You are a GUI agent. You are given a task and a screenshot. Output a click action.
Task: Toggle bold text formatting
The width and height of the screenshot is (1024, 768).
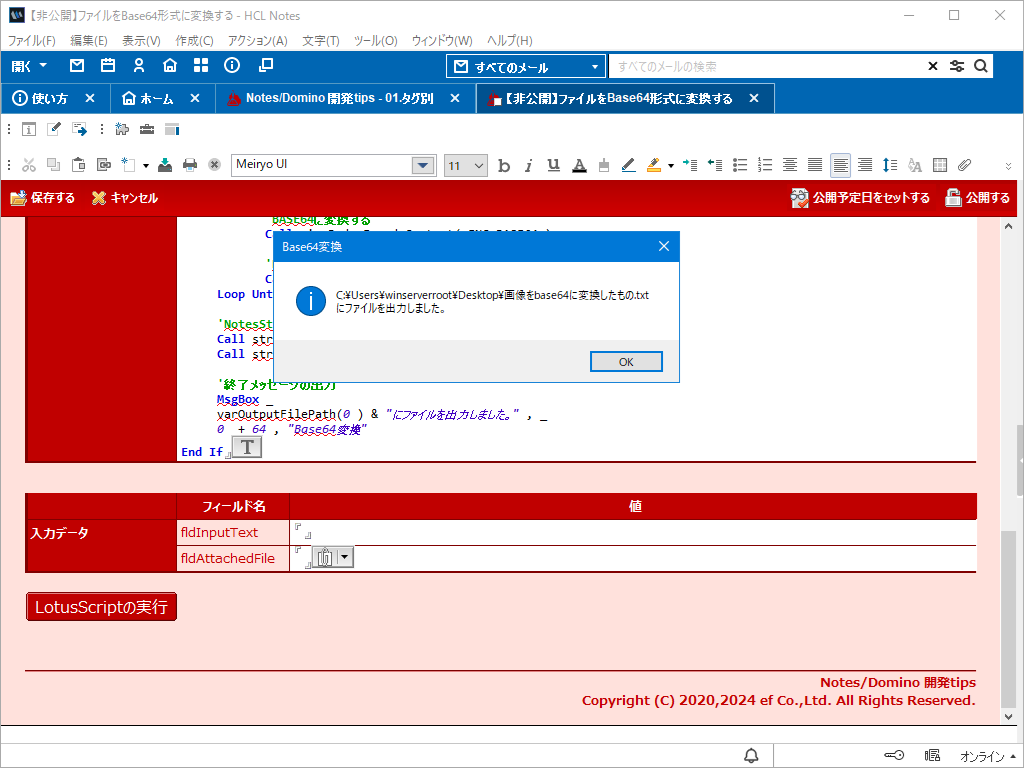[504, 166]
